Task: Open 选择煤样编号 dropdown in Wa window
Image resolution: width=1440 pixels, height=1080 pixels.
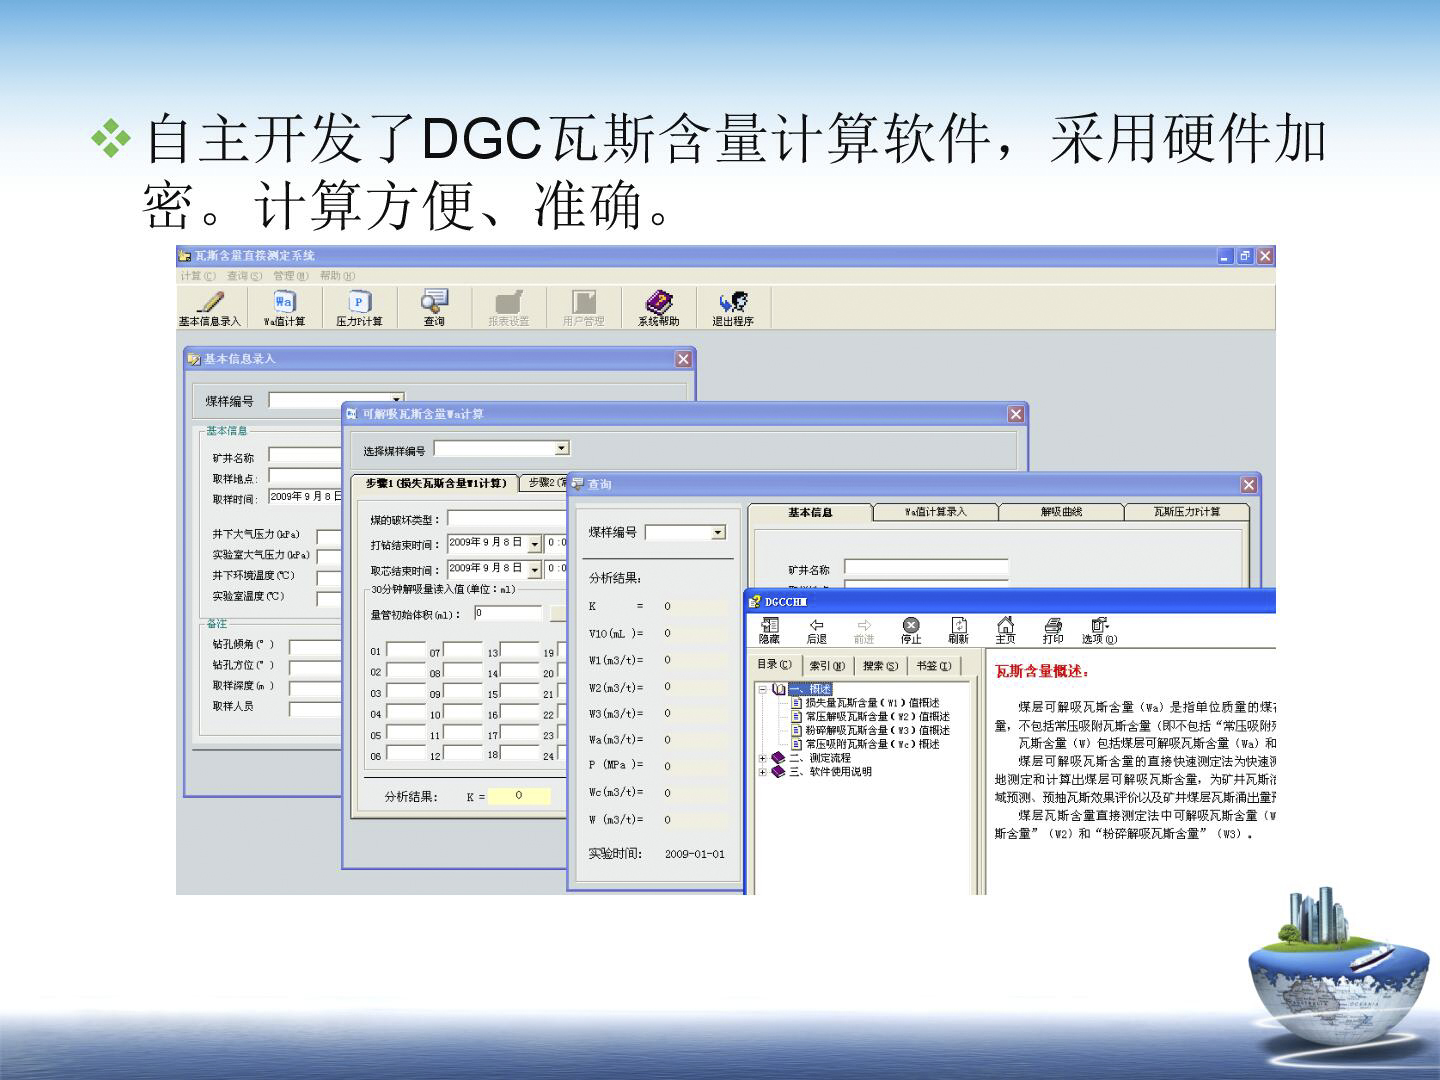Action: click(561, 449)
